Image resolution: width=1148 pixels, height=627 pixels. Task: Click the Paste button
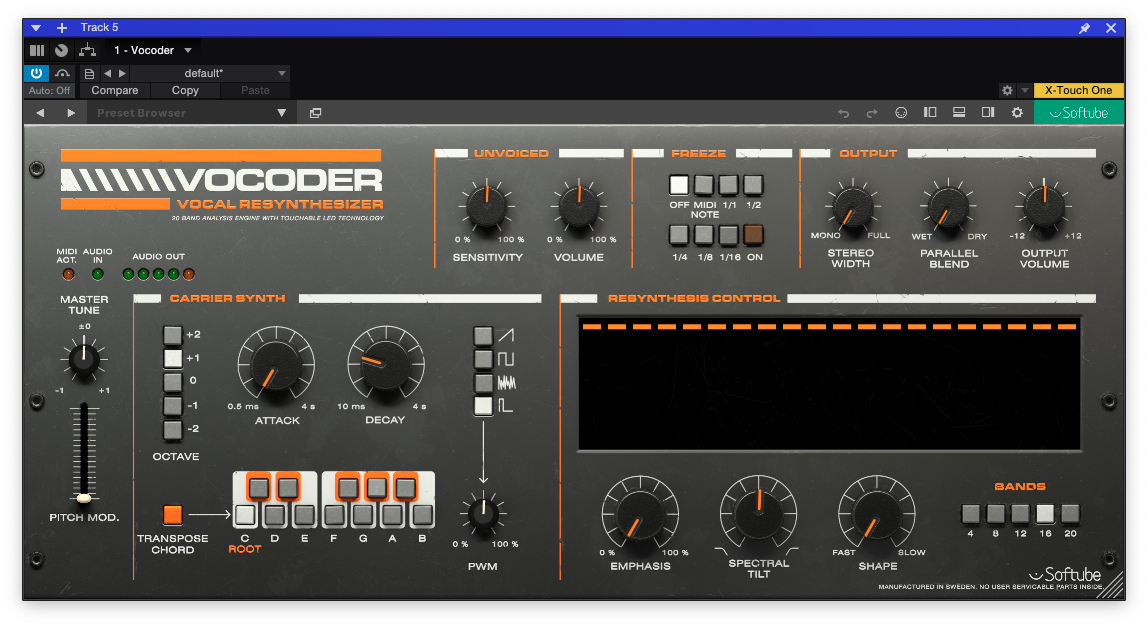tap(255, 90)
